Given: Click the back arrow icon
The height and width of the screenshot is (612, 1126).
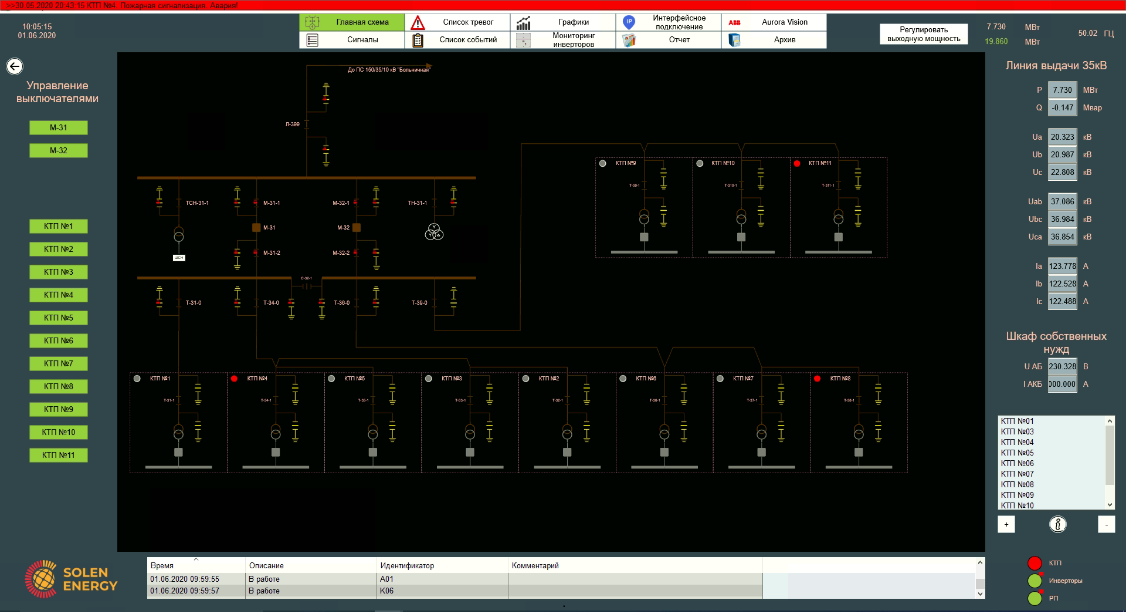Looking at the screenshot, I should coord(14,66).
